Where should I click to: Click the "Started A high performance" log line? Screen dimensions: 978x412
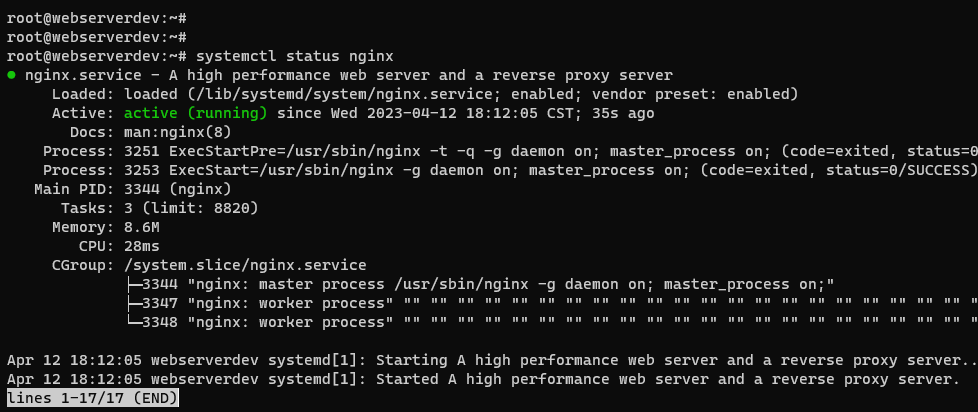[480, 379]
